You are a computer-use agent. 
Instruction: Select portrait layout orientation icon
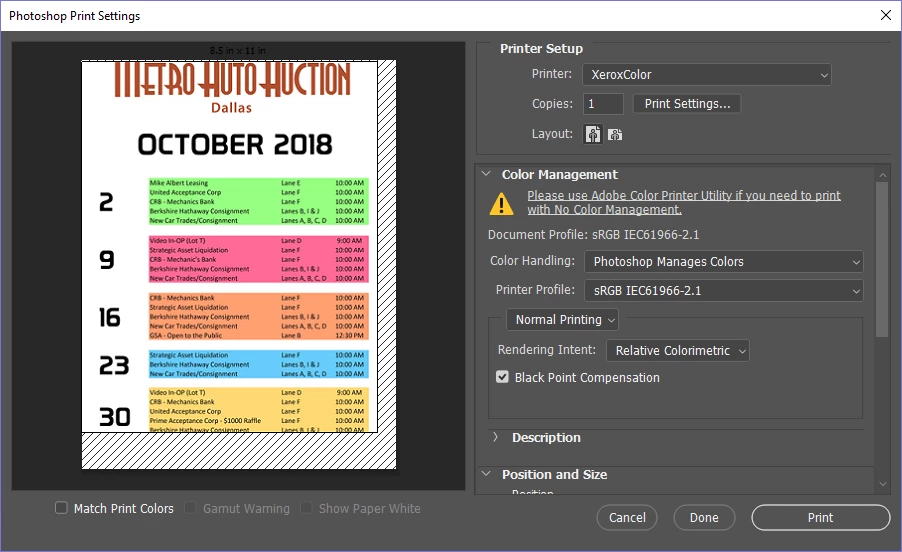tap(593, 134)
